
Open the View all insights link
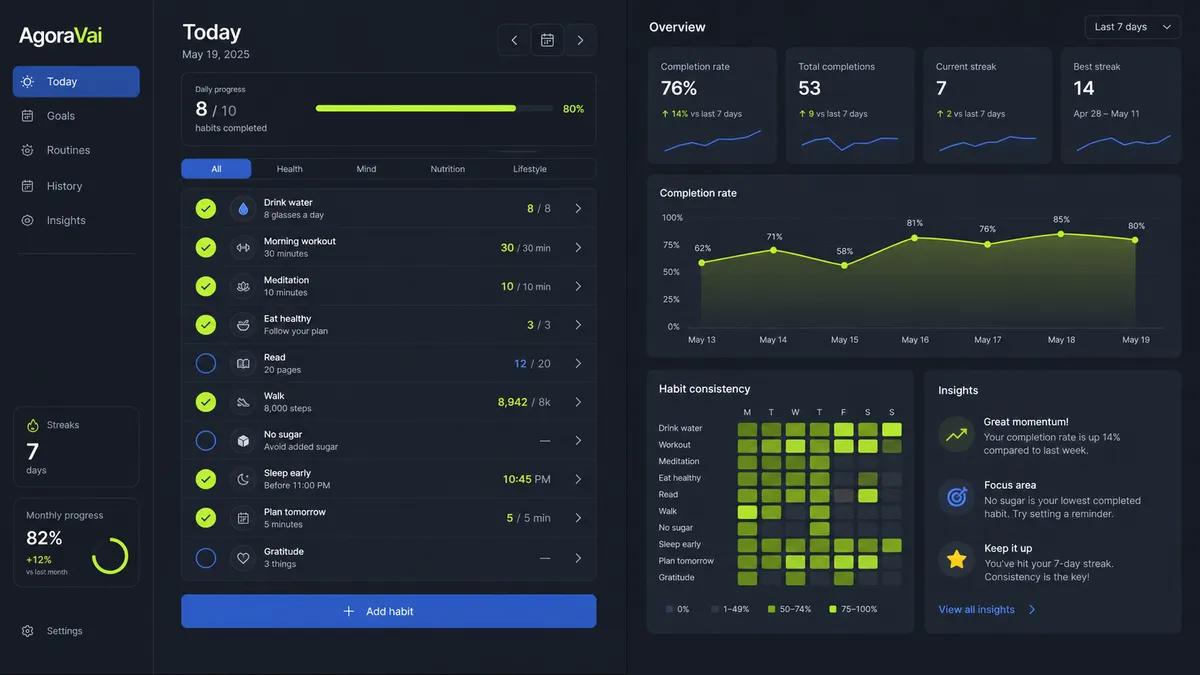(x=987, y=610)
